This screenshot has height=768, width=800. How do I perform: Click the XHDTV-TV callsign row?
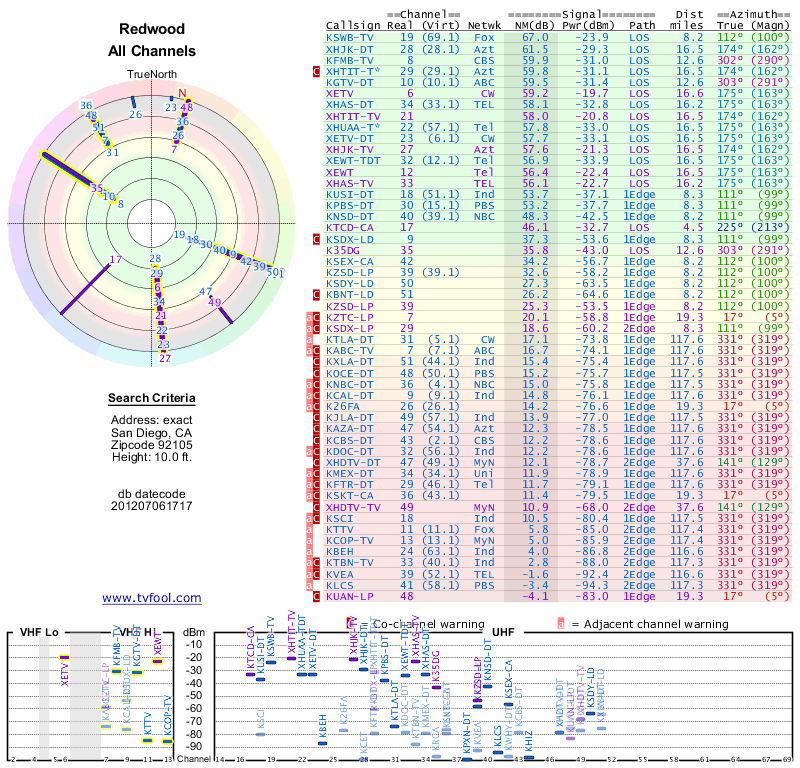click(x=558, y=507)
